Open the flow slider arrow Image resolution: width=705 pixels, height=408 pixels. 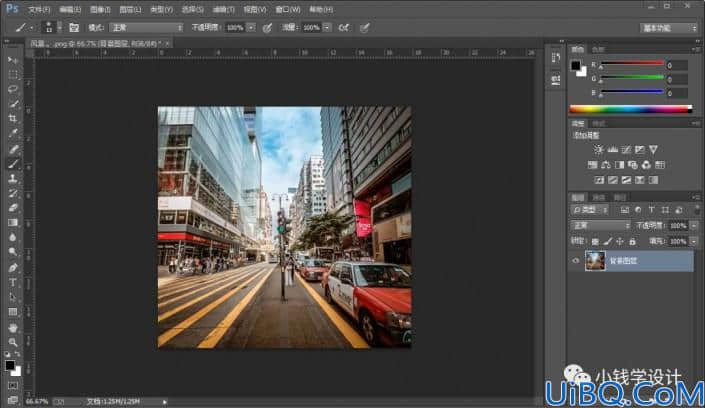[327, 28]
